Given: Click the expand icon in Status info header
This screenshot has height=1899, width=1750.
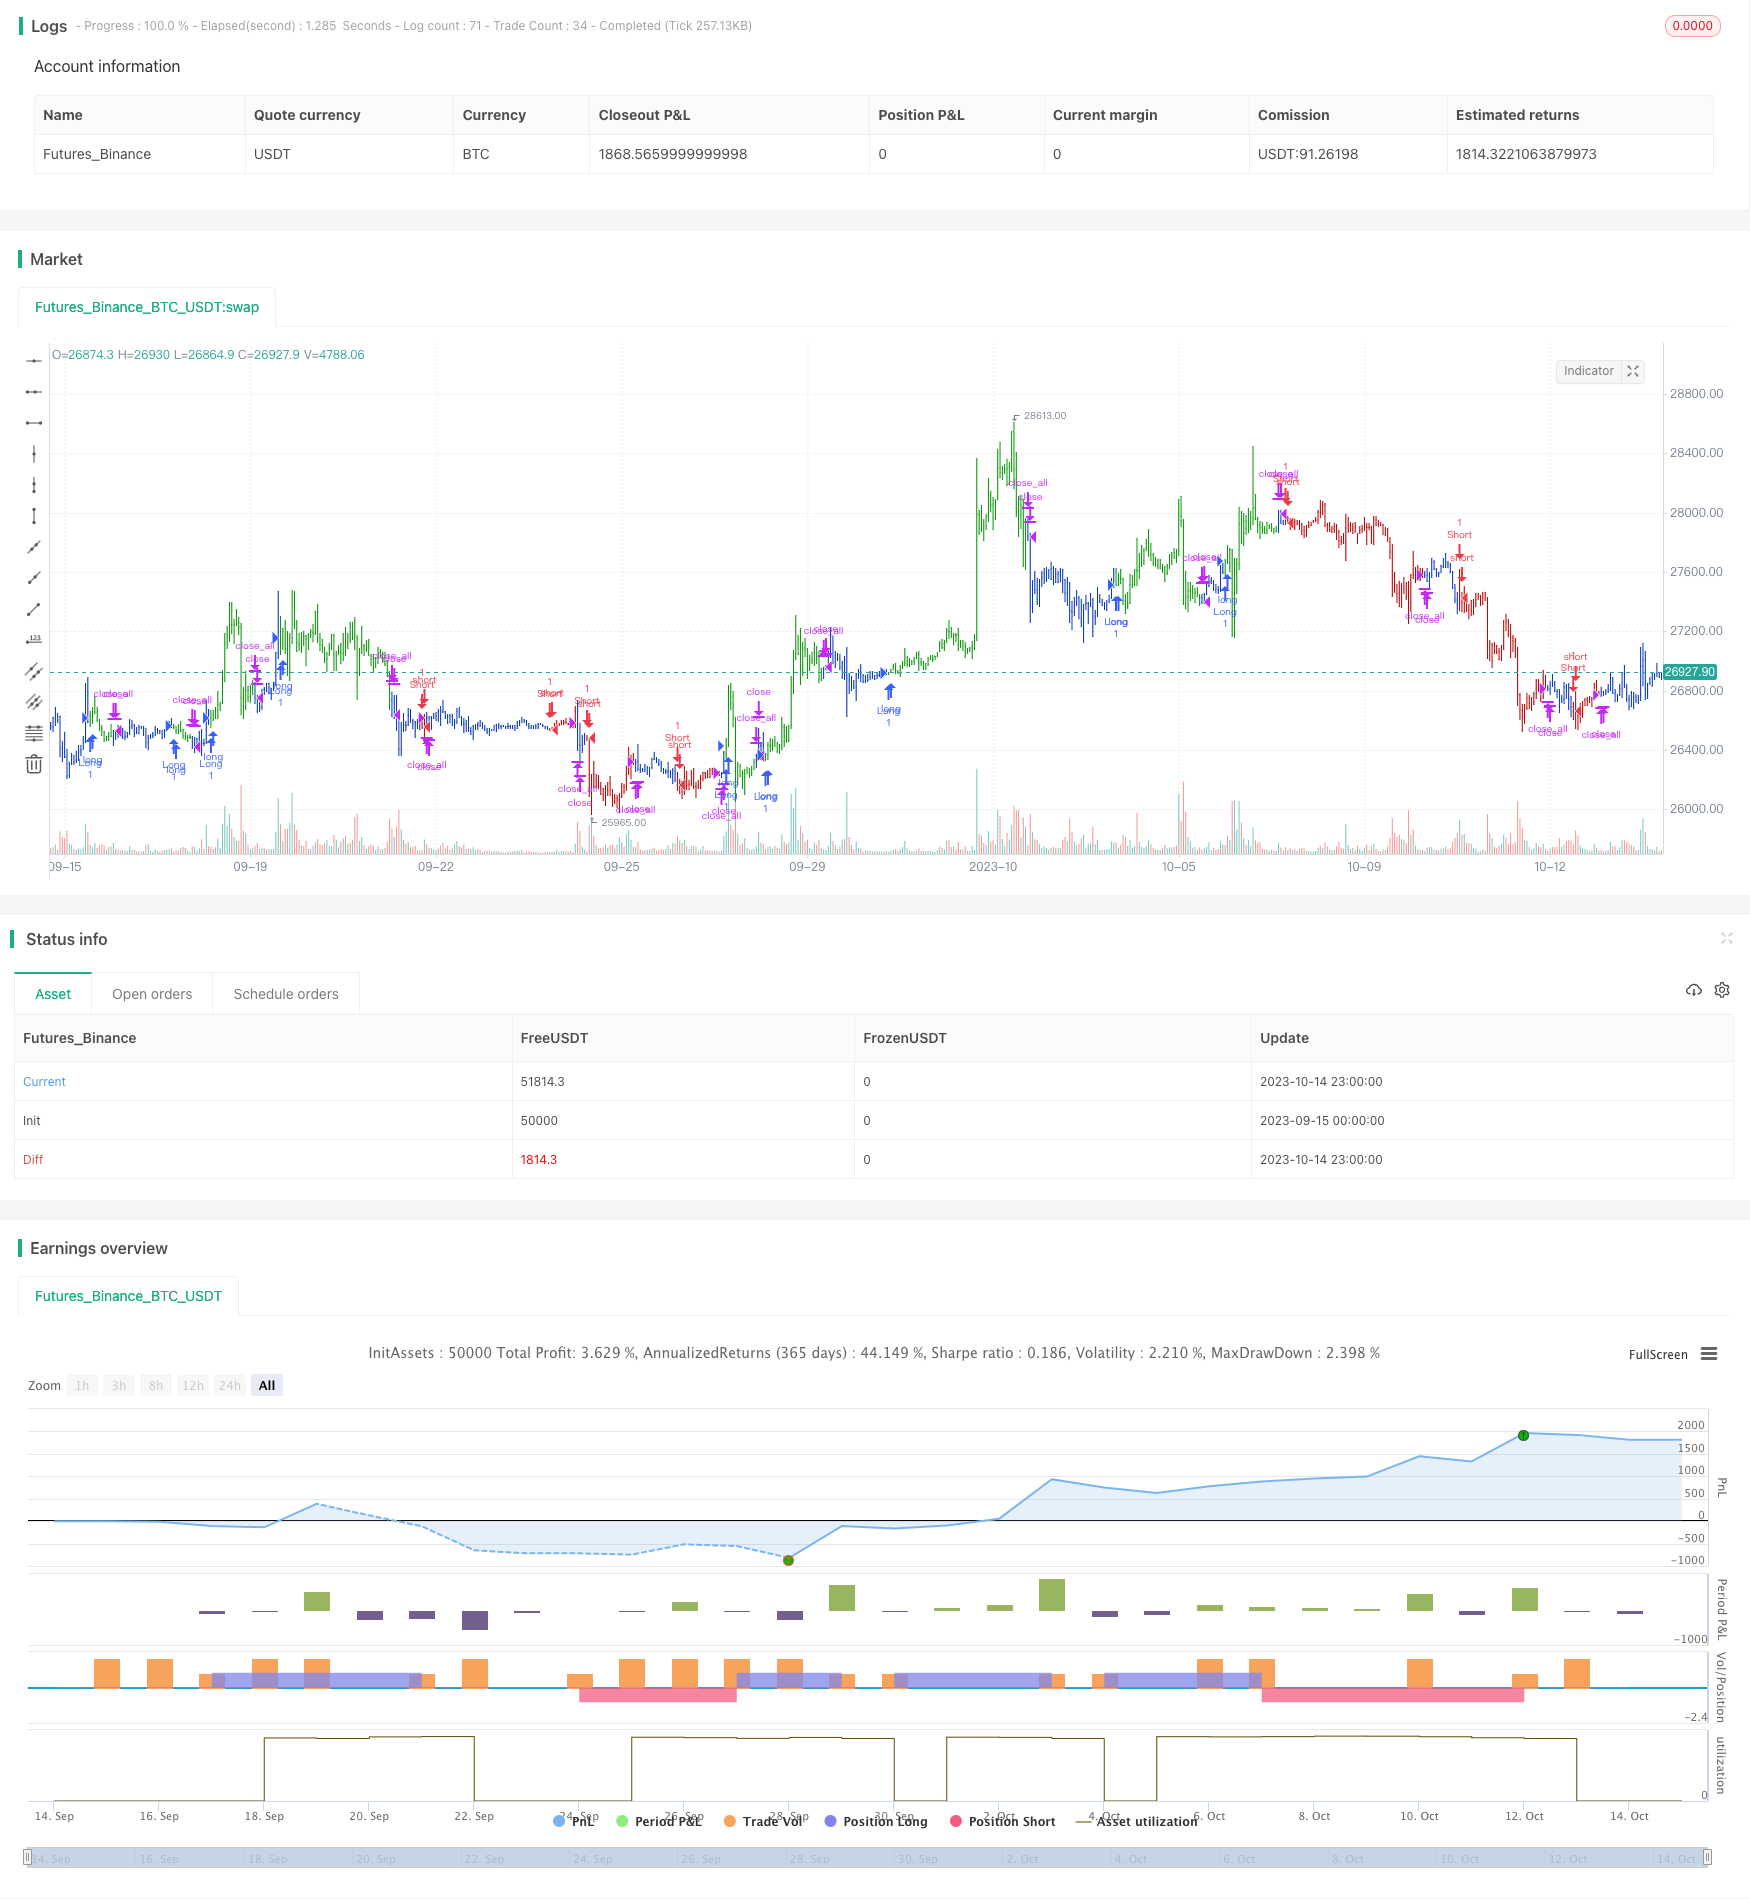Looking at the screenshot, I should coord(1726,938).
